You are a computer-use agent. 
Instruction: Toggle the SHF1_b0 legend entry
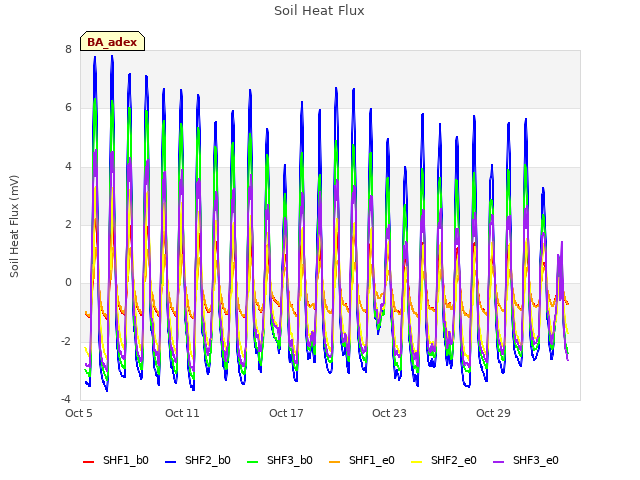[116, 460]
